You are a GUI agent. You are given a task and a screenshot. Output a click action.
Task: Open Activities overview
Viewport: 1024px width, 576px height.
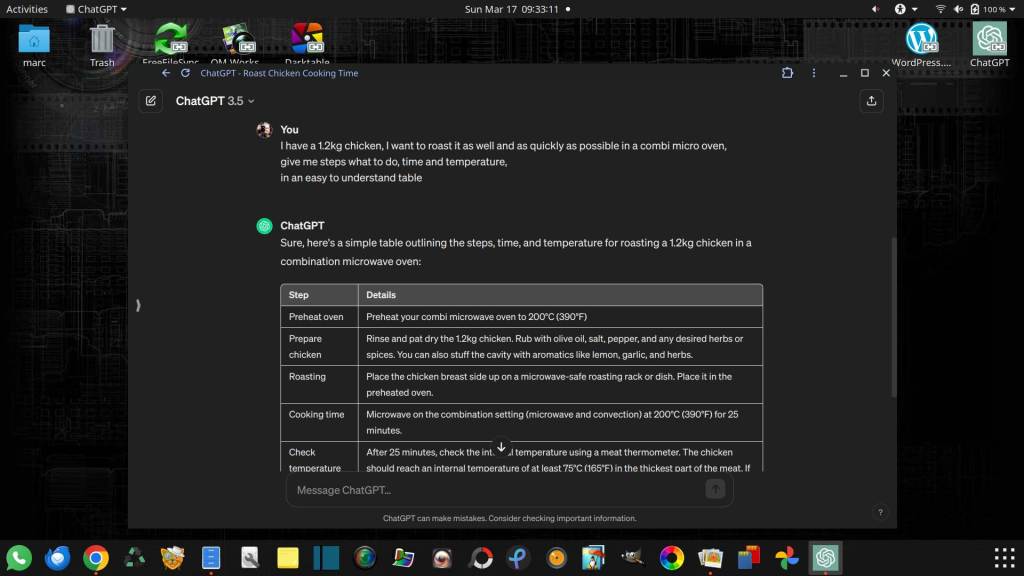pos(27,9)
